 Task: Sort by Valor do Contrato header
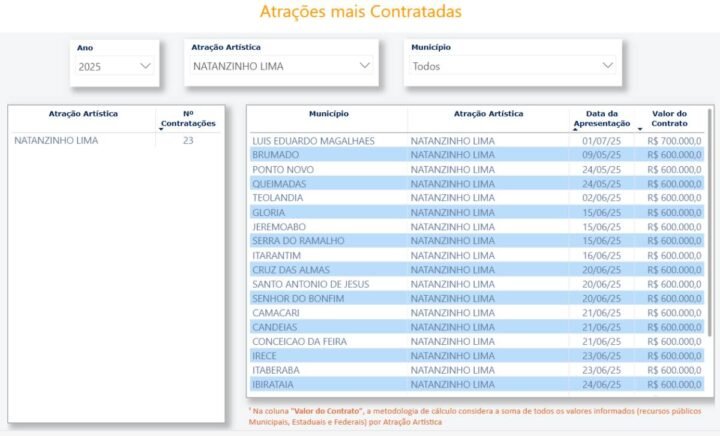pyautogui.click(x=669, y=118)
